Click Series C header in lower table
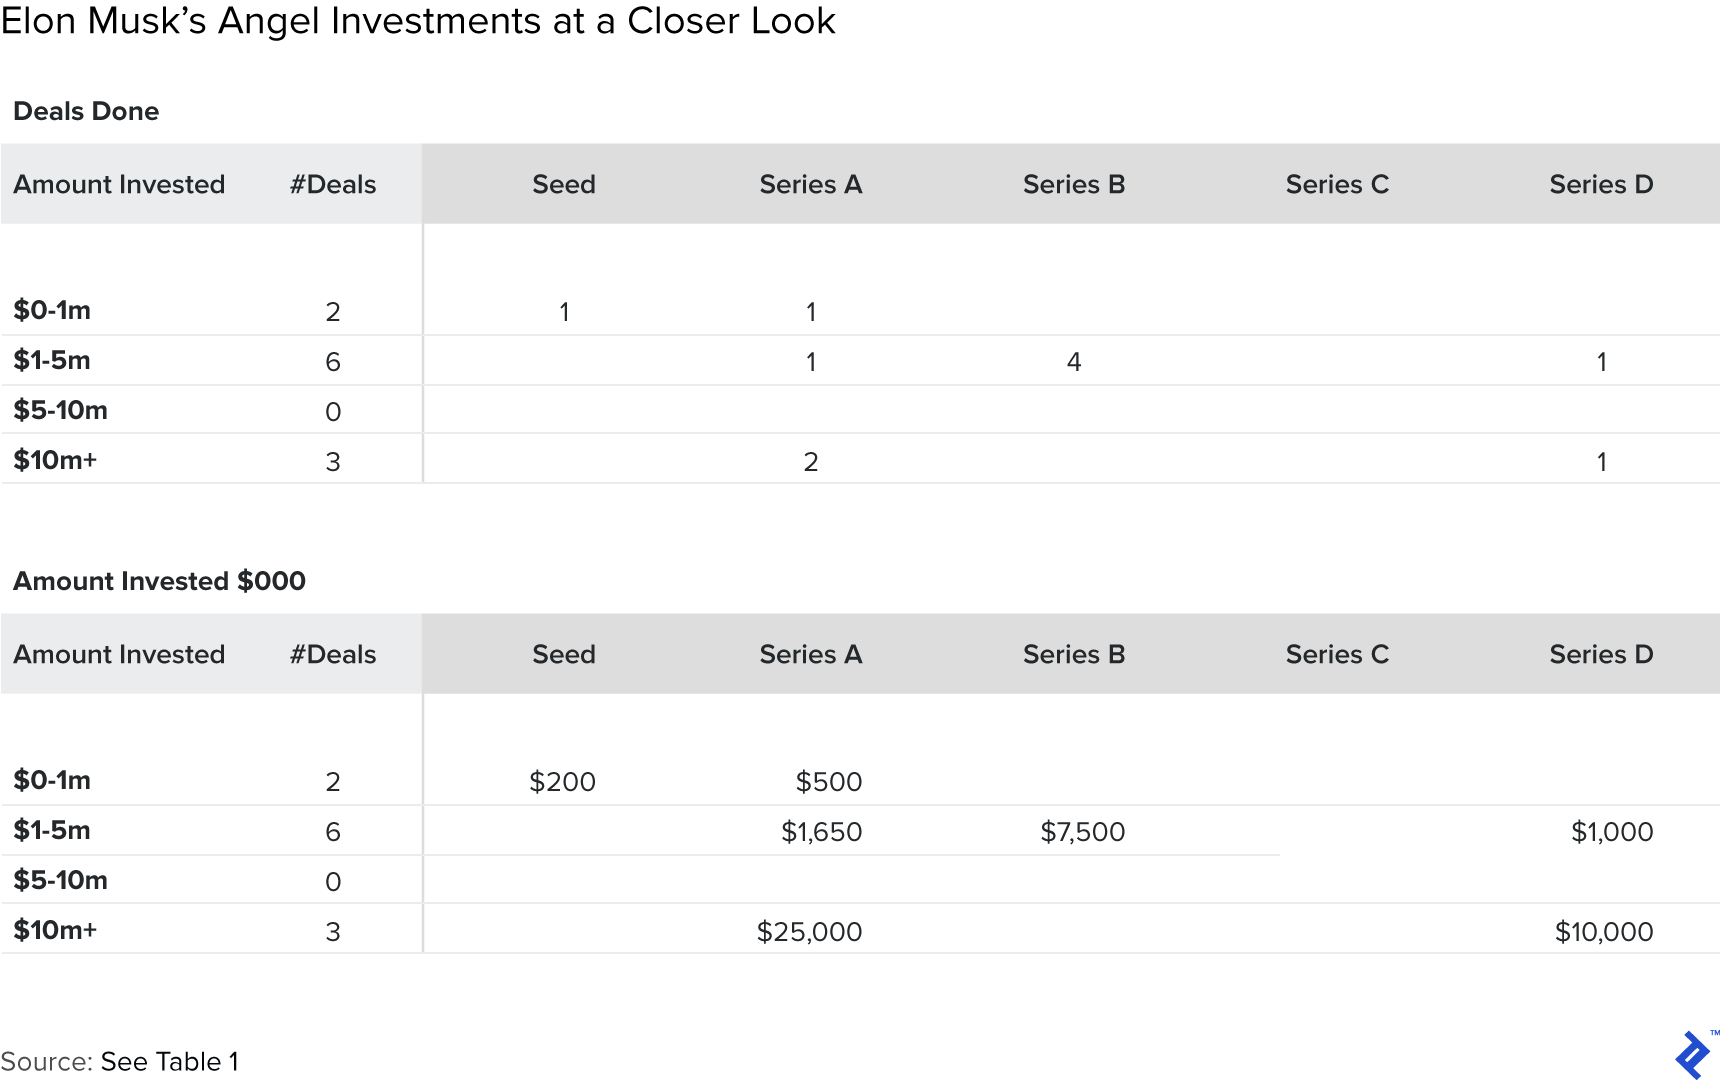The width and height of the screenshot is (1720, 1080). tap(1336, 654)
